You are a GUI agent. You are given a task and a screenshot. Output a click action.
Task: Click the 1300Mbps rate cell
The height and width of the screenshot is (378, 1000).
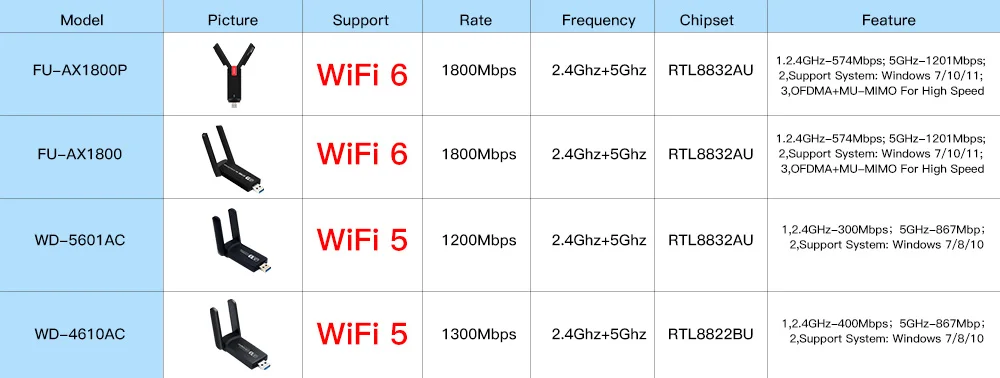[479, 334]
